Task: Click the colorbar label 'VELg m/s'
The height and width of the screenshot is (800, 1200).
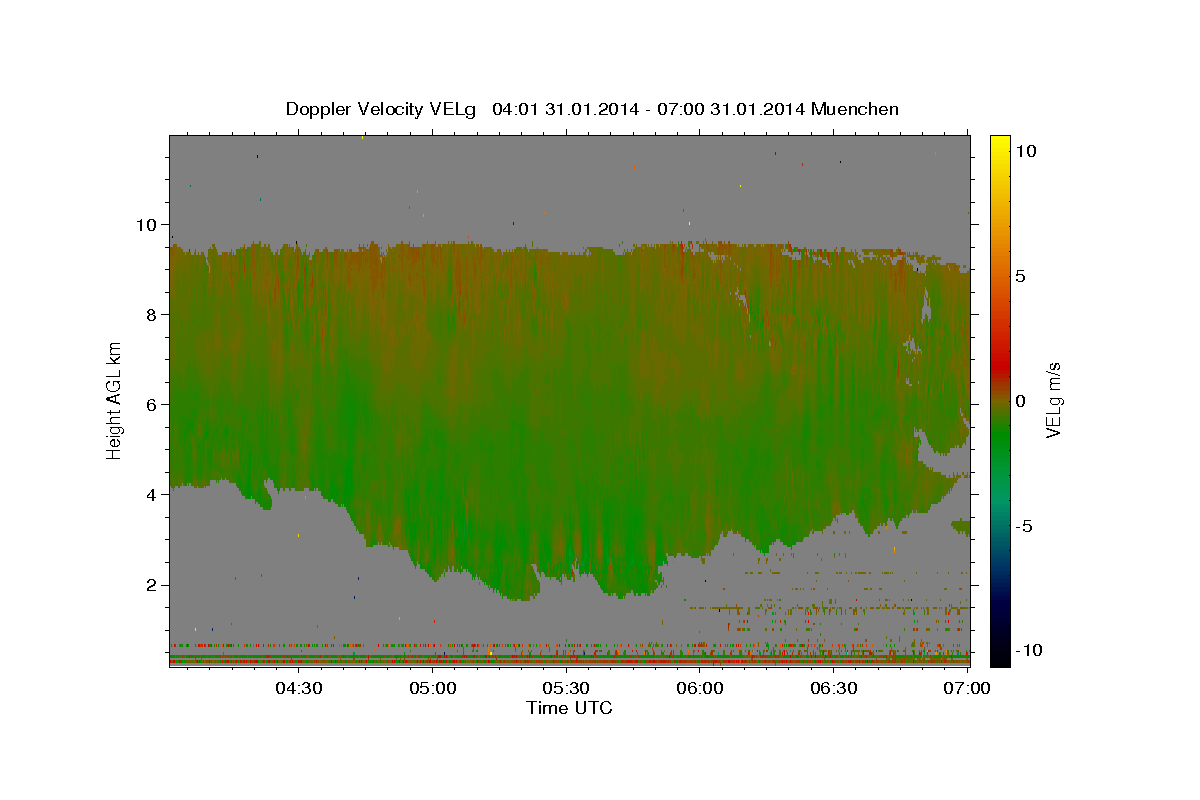Action: click(1053, 400)
